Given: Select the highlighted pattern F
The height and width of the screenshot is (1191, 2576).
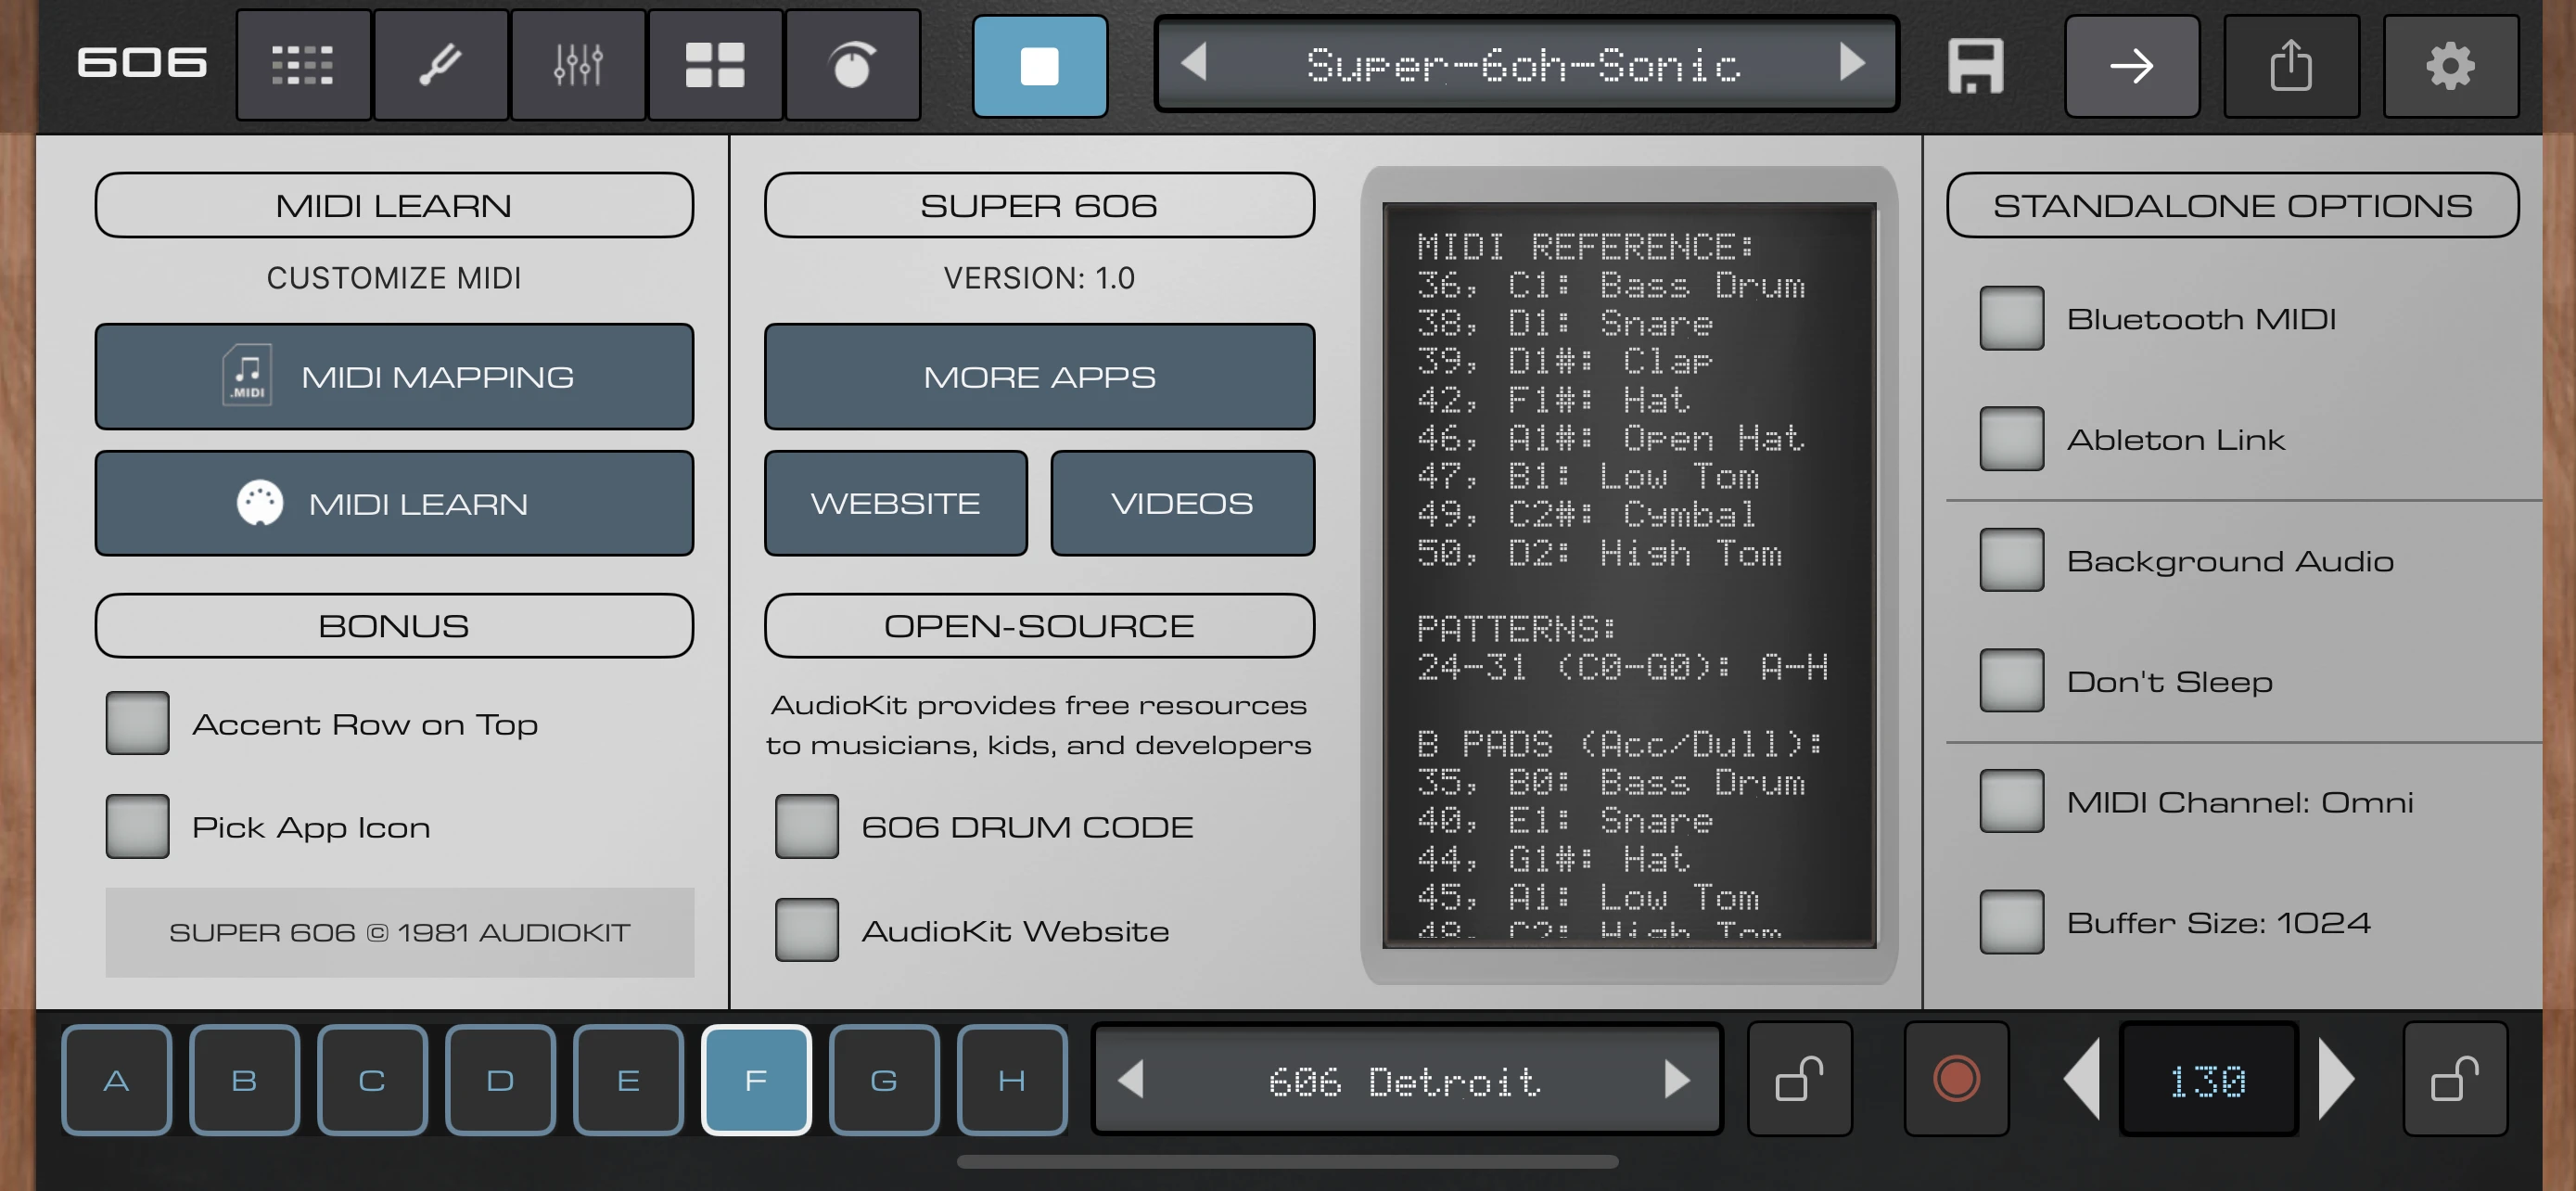Looking at the screenshot, I should pos(756,1080).
